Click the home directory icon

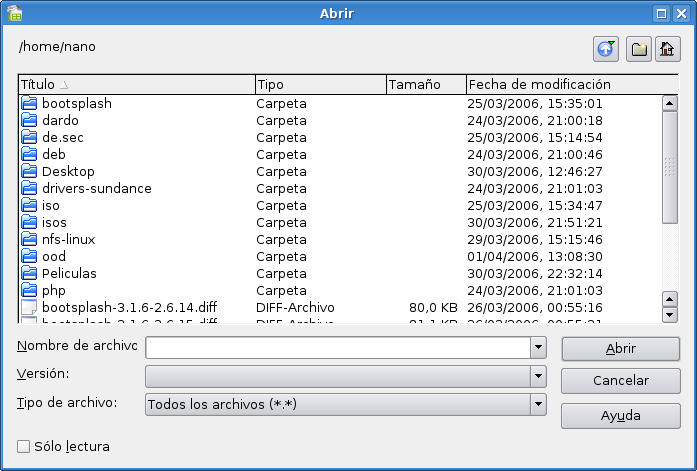[x=667, y=48]
